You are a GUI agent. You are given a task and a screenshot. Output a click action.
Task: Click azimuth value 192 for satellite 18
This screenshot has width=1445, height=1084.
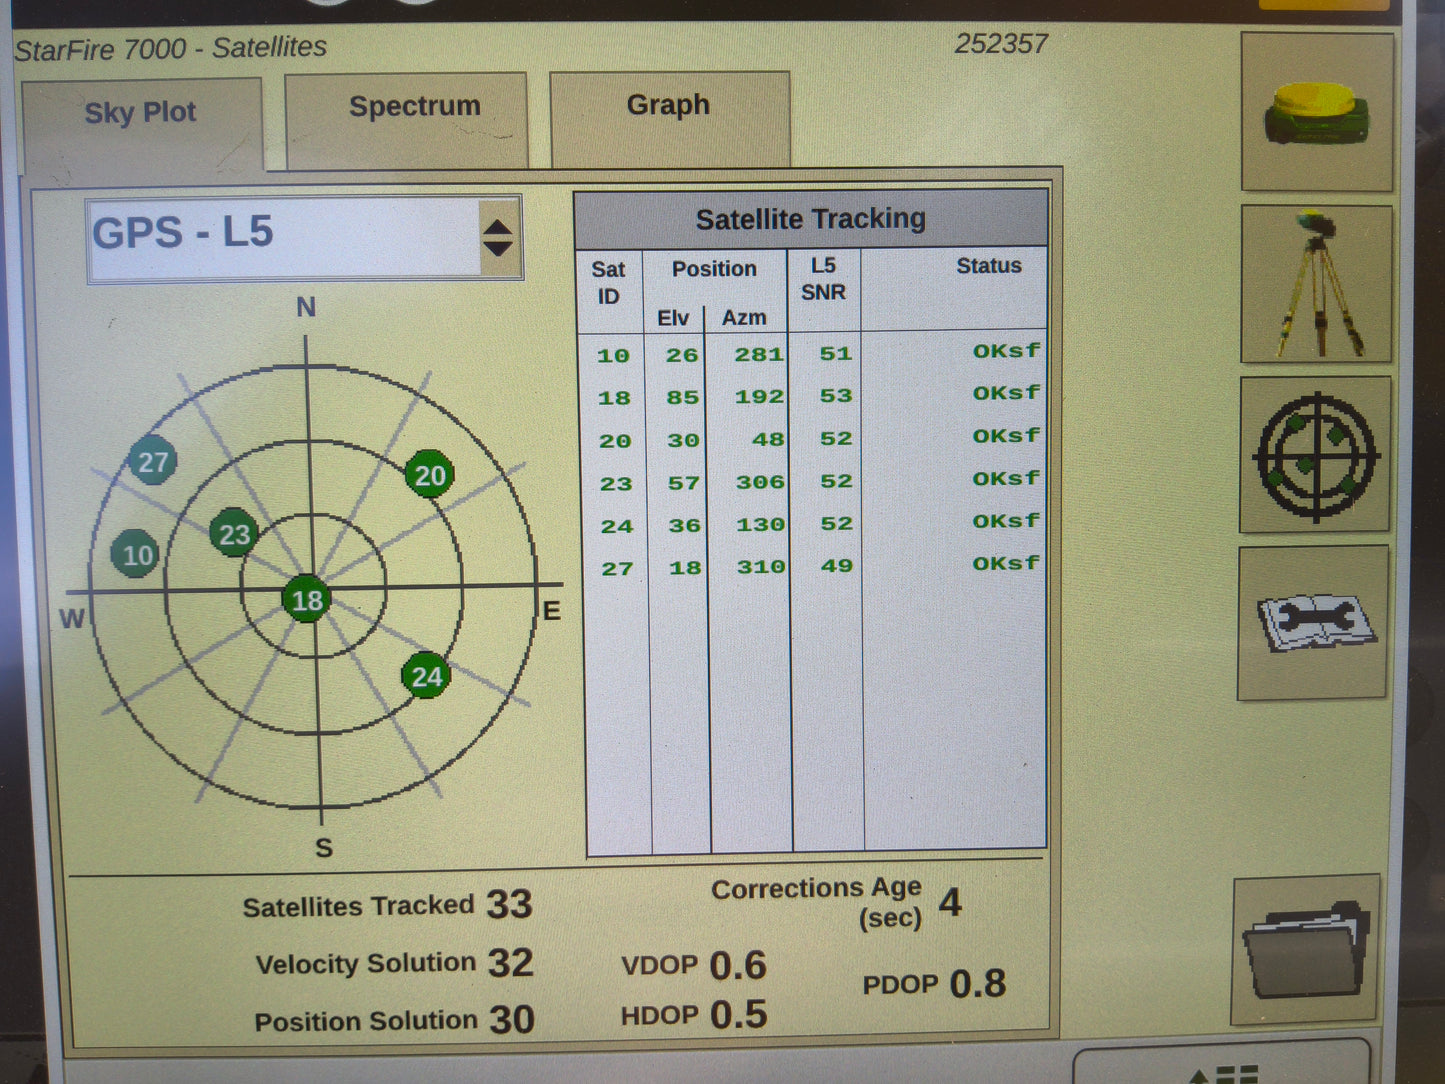[x=759, y=397]
